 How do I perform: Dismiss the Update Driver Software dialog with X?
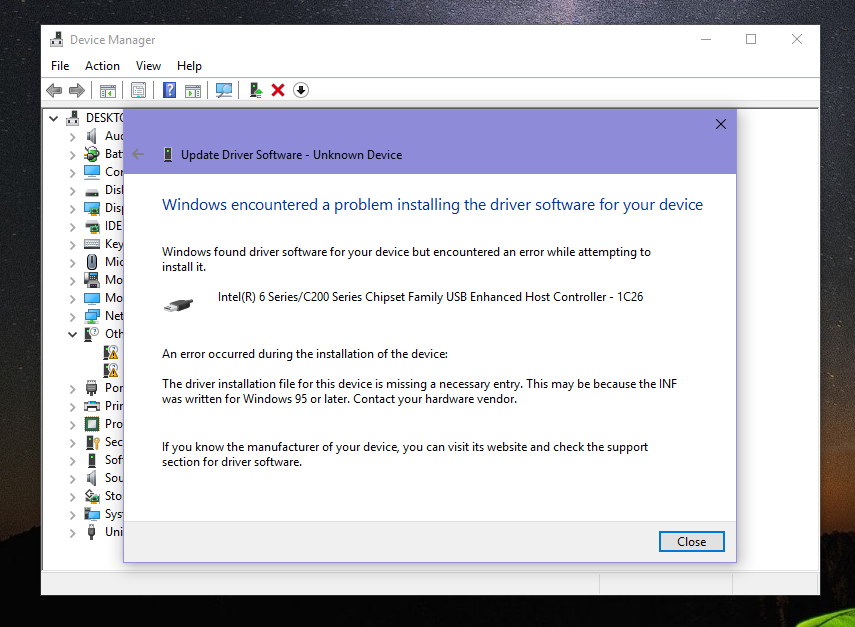coord(721,124)
